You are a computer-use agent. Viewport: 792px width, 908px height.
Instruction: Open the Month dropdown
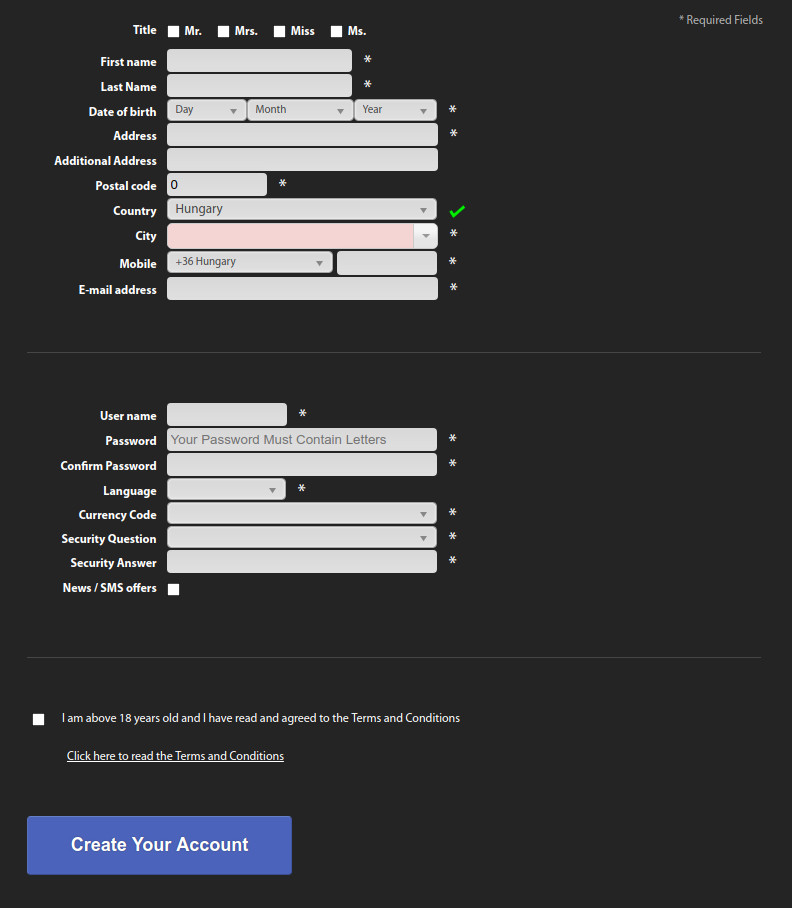[300, 110]
